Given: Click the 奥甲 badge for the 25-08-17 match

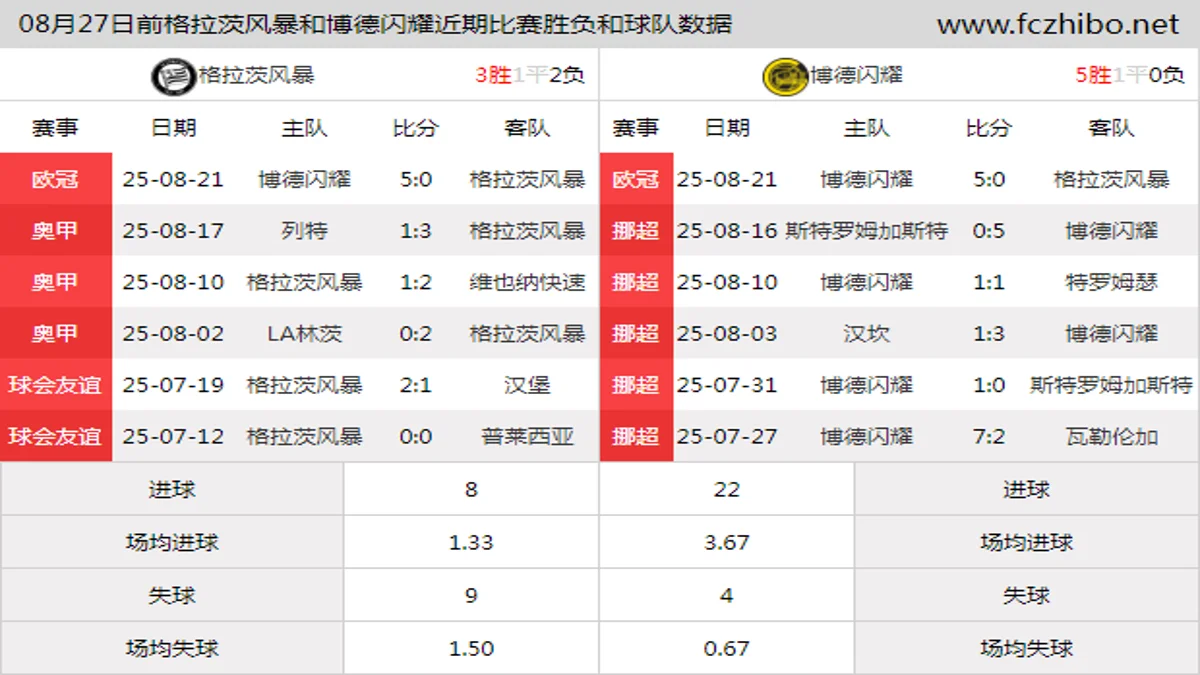Looking at the screenshot, I should click(56, 230).
